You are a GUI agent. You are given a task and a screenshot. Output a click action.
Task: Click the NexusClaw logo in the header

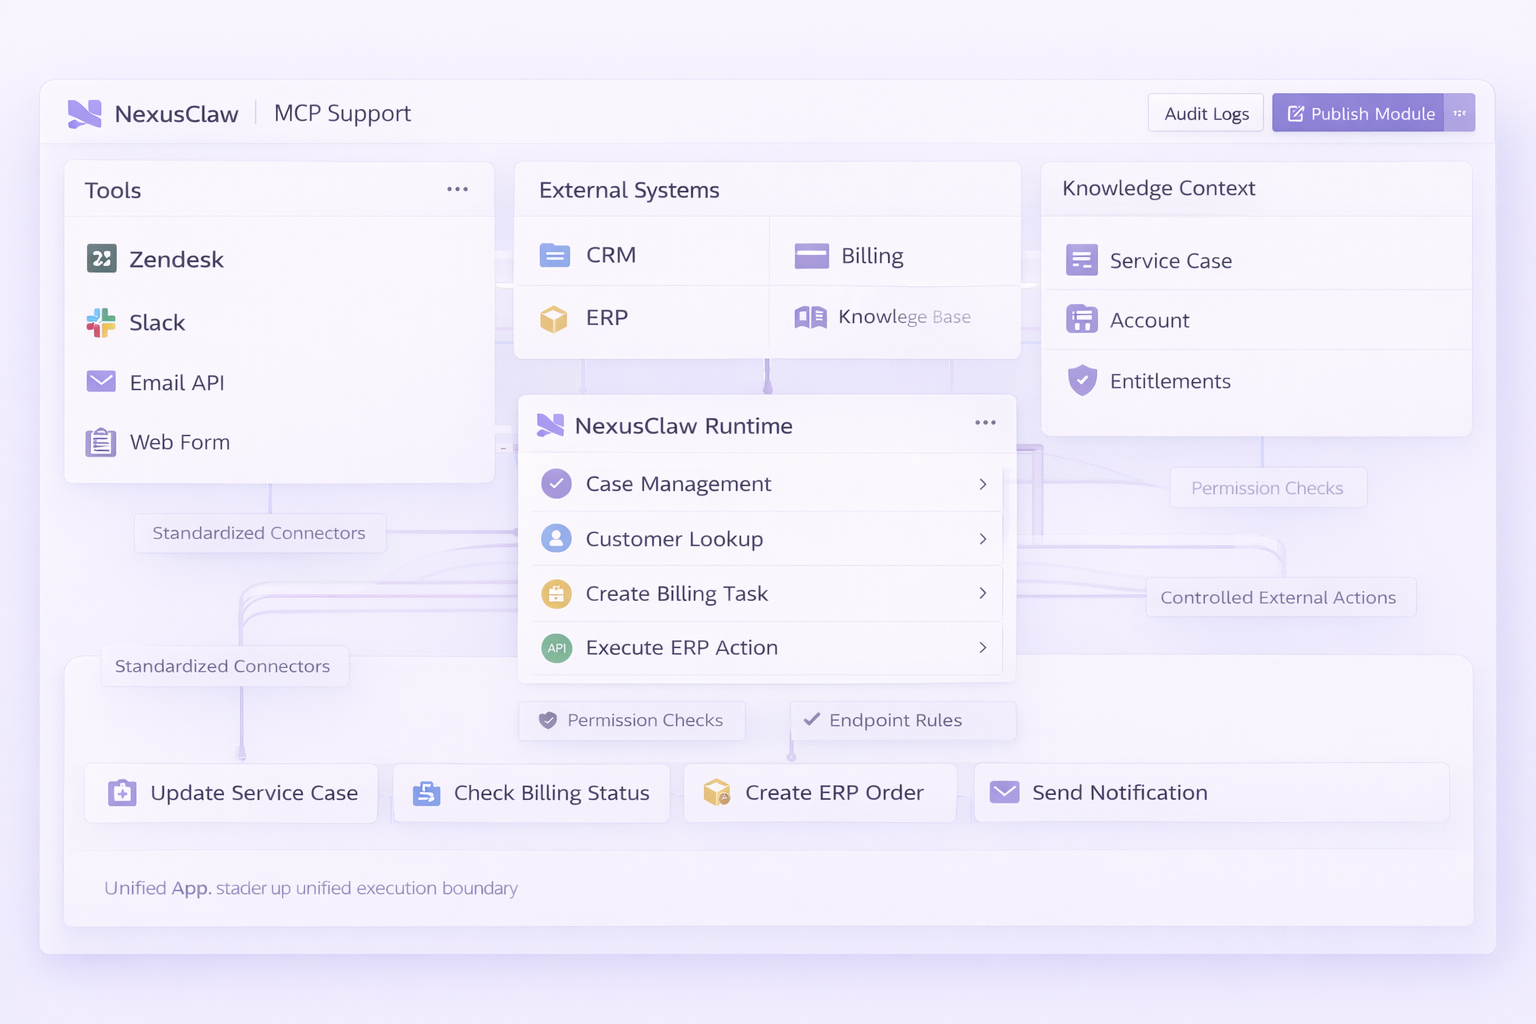[85, 112]
